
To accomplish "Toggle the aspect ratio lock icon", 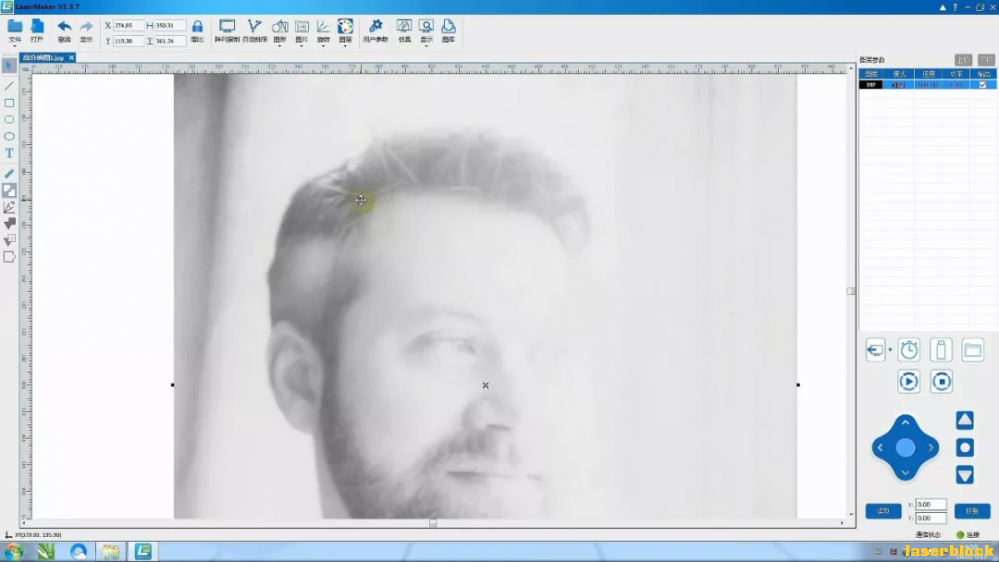I will (x=197, y=27).
